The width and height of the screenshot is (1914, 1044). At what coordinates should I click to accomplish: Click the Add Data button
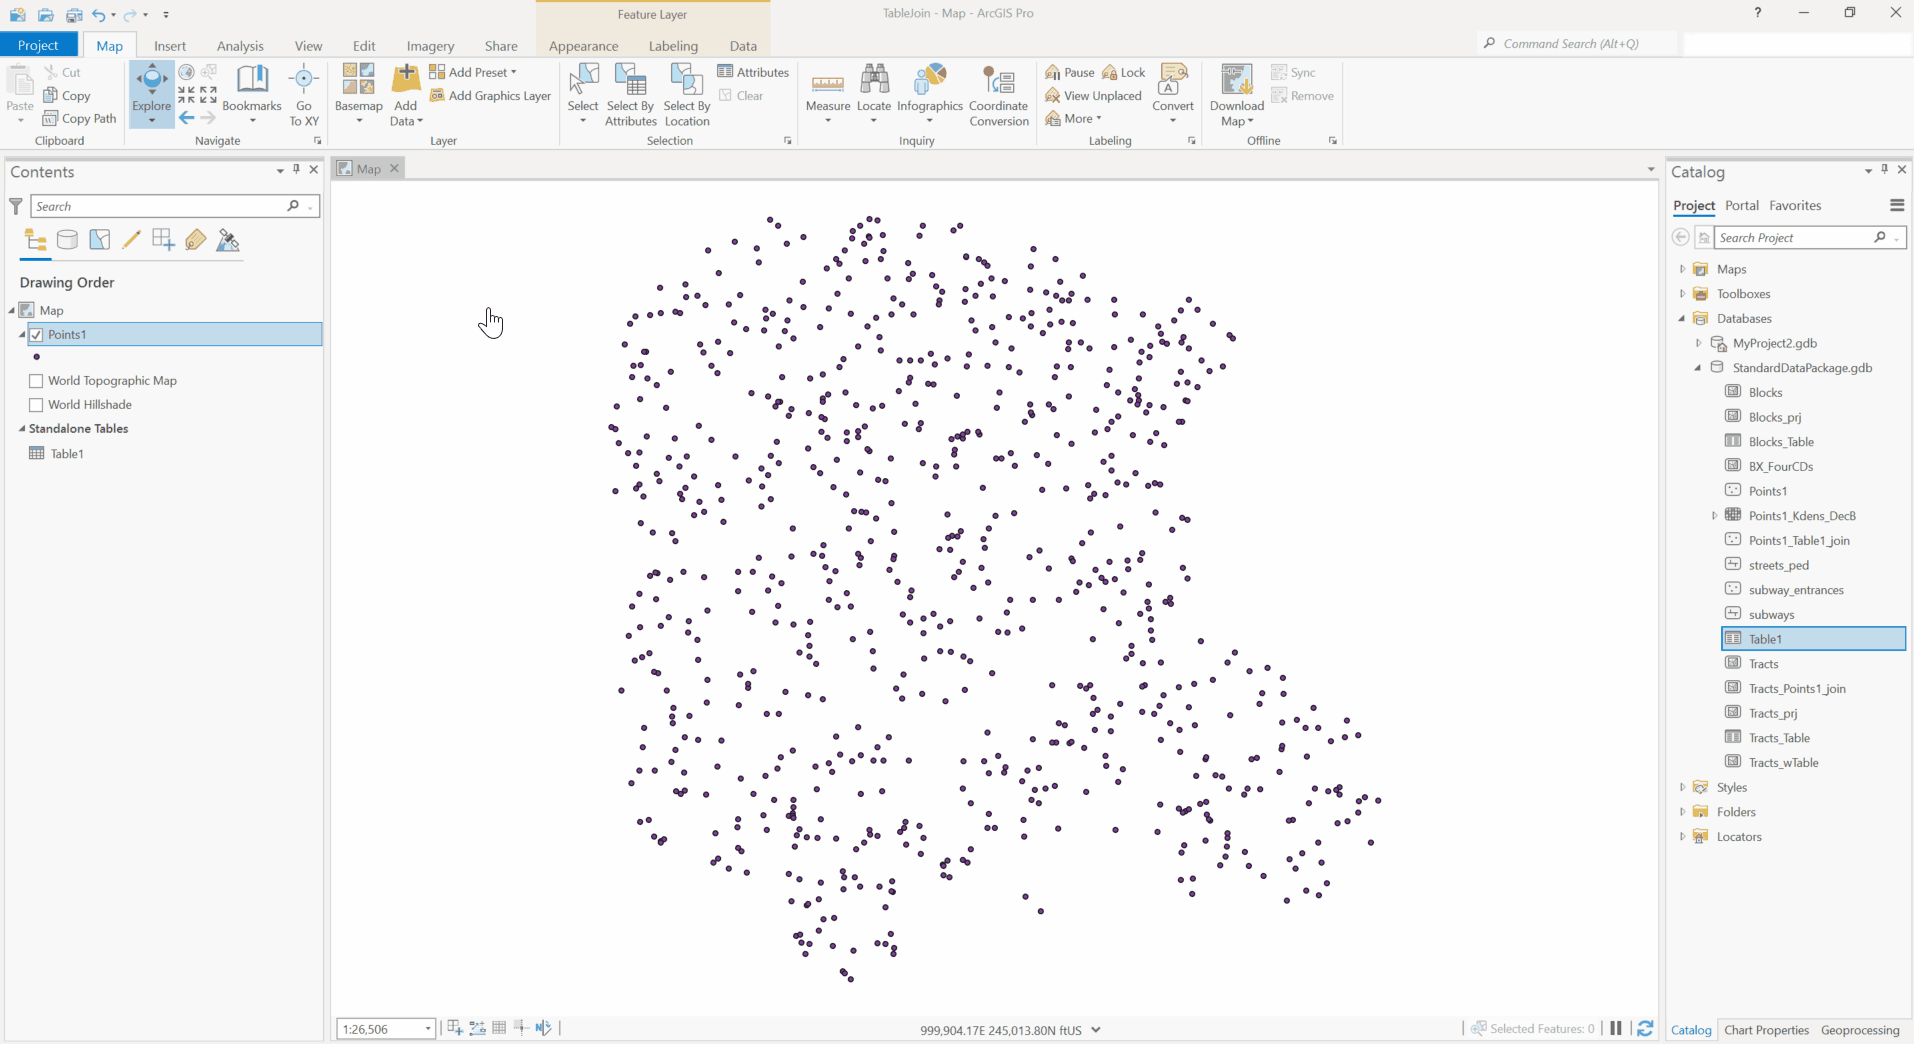pyautogui.click(x=405, y=94)
